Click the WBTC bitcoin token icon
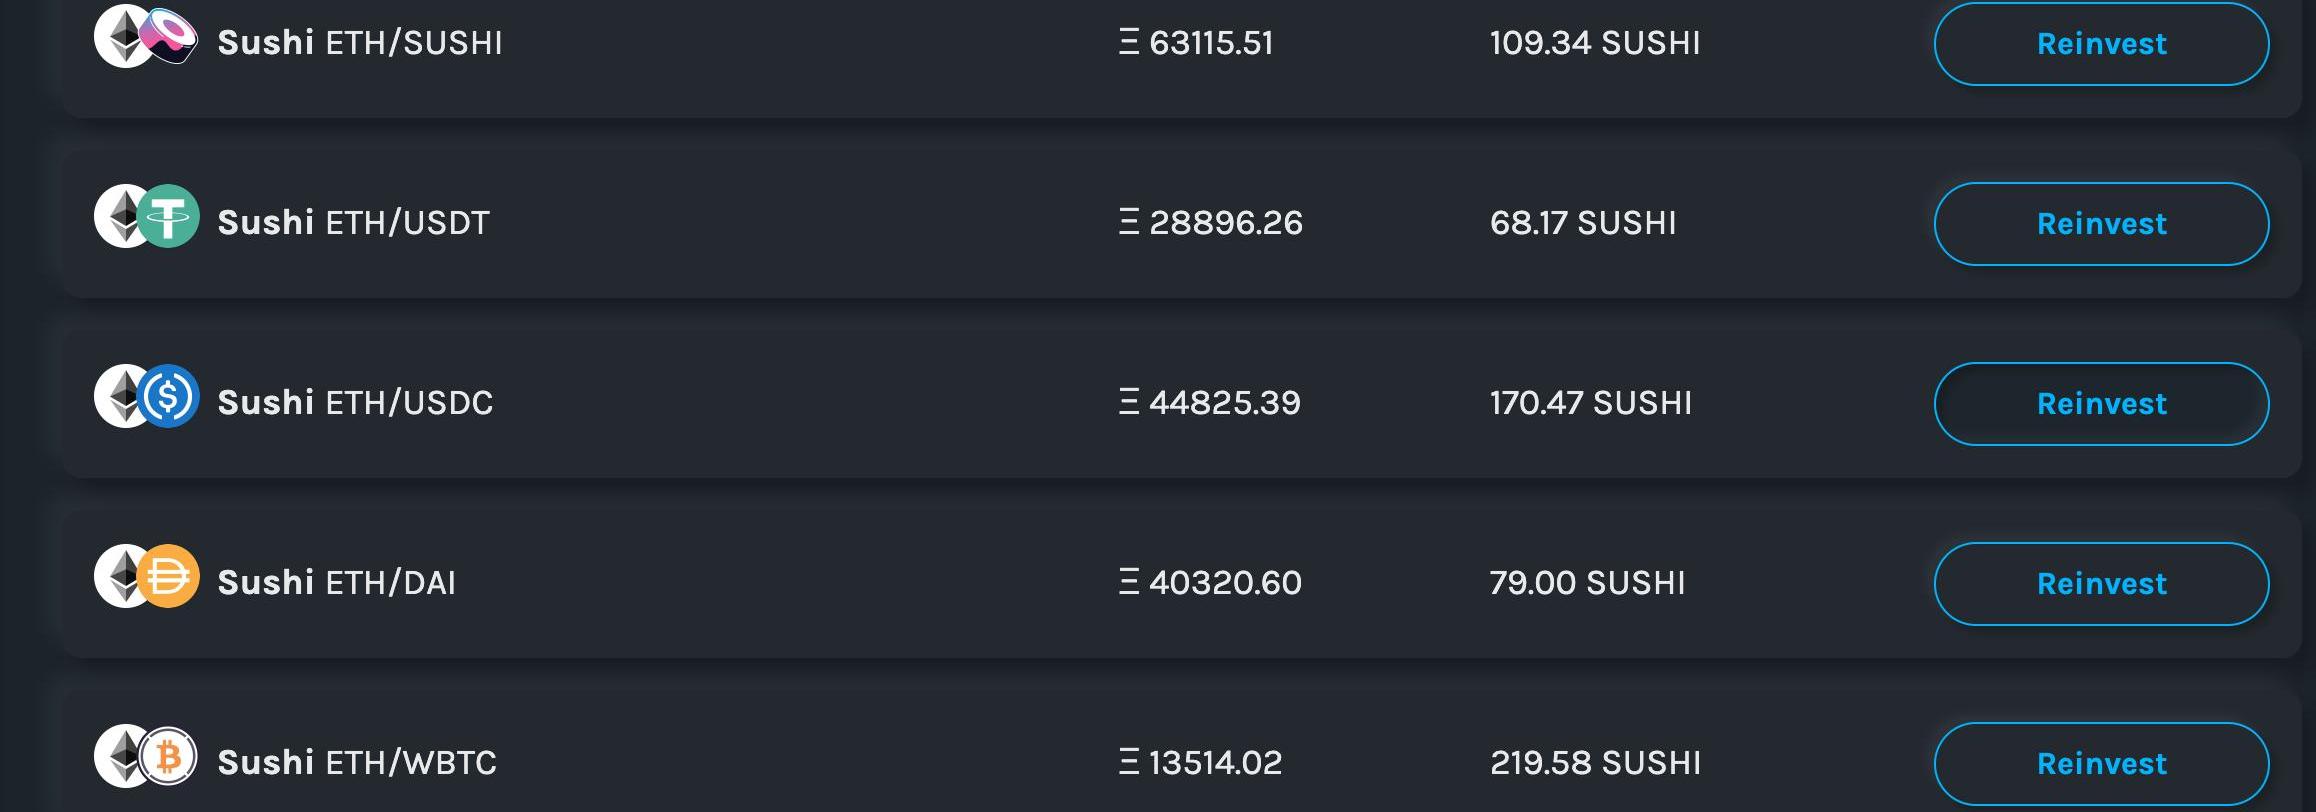This screenshot has height=812, width=2316. [168, 756]
